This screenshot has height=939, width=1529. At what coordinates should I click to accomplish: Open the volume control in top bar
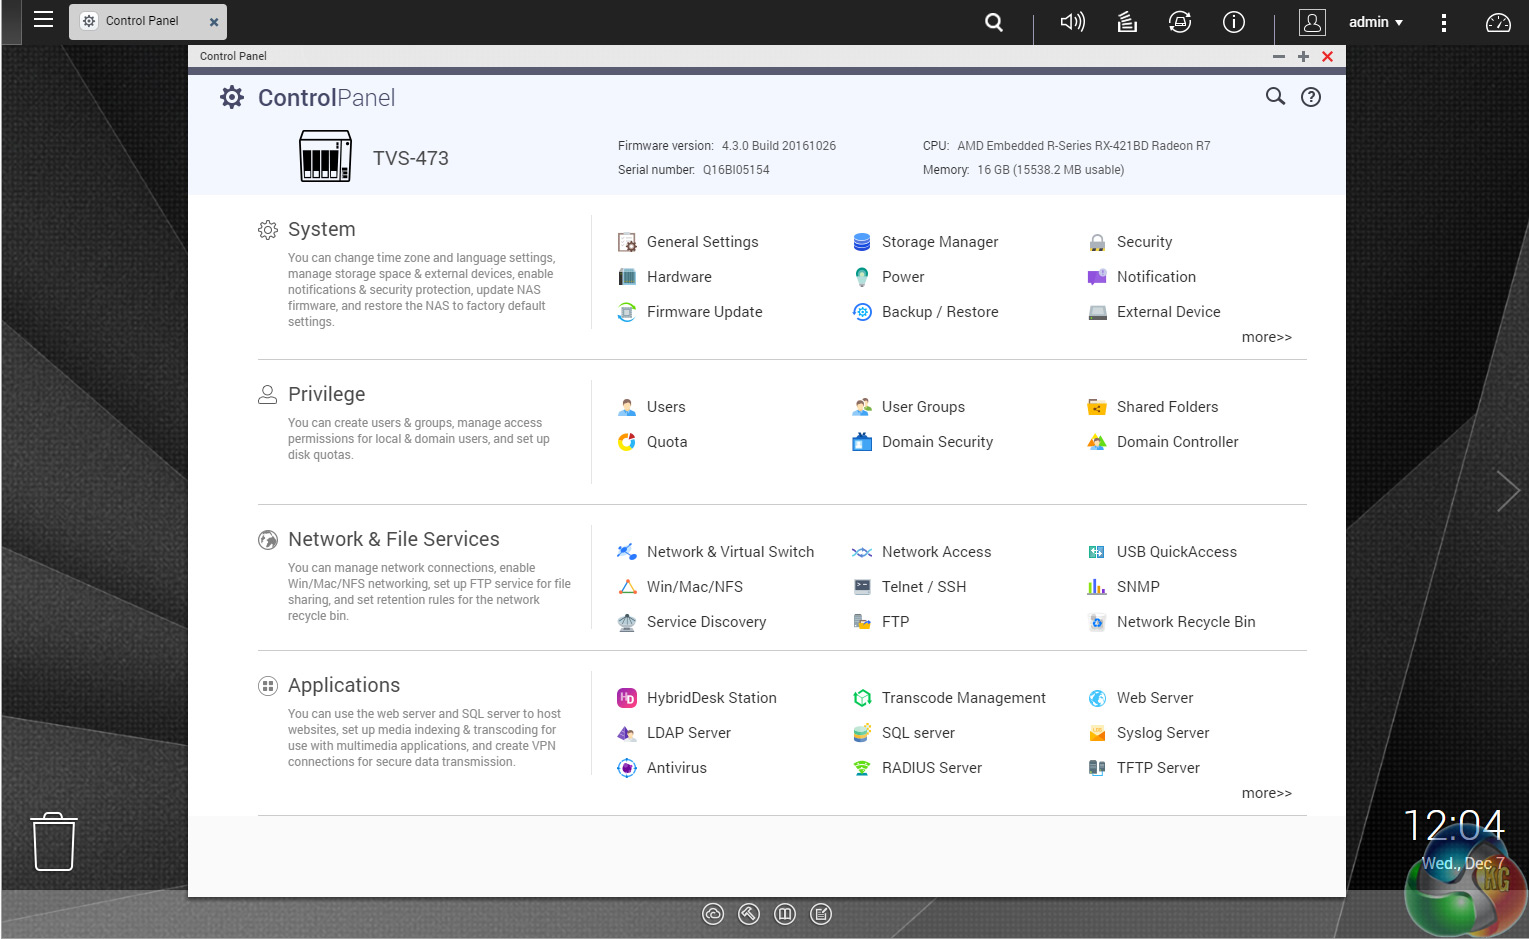tap(1072, 22)
